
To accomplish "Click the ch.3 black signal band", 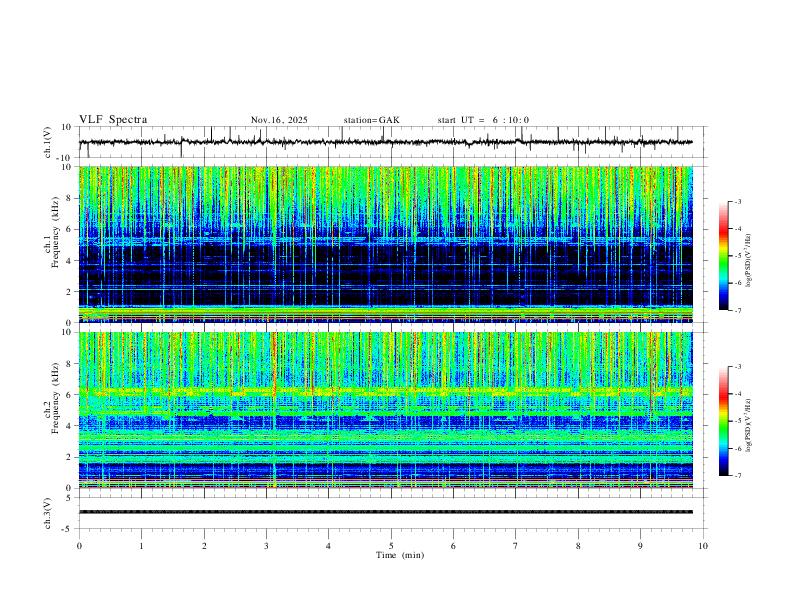I will [x=385, y=512].
